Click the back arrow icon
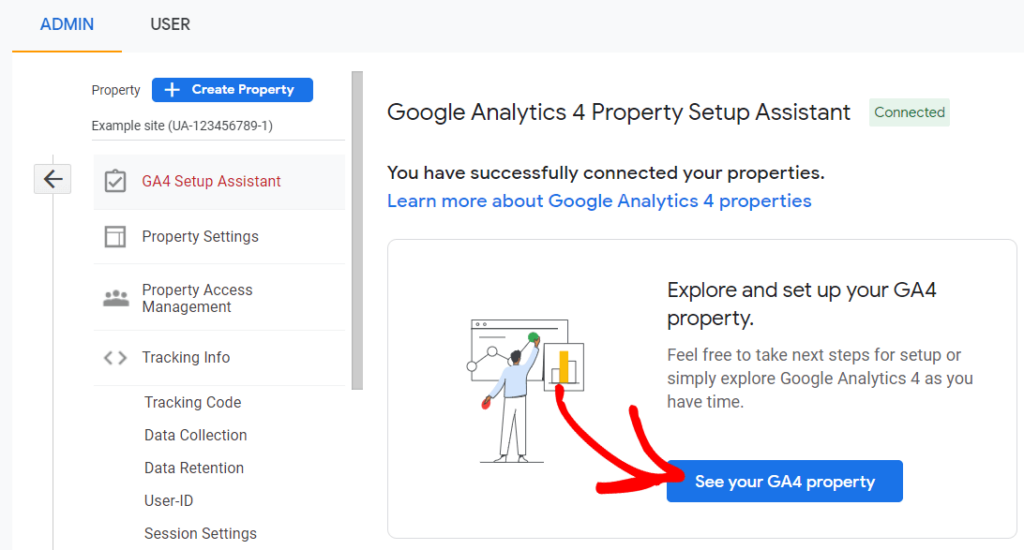 point(53,180)
